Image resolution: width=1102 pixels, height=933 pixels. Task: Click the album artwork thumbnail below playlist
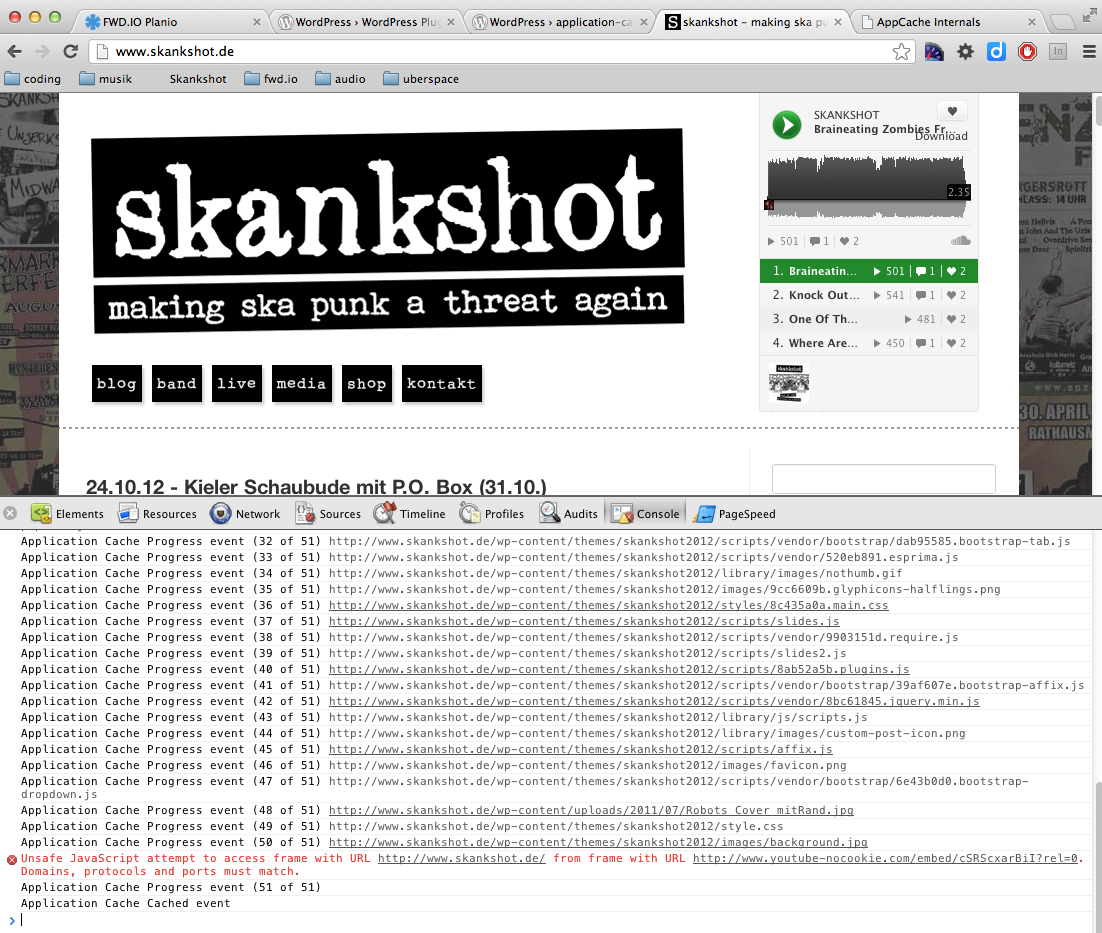click(789, 383)
